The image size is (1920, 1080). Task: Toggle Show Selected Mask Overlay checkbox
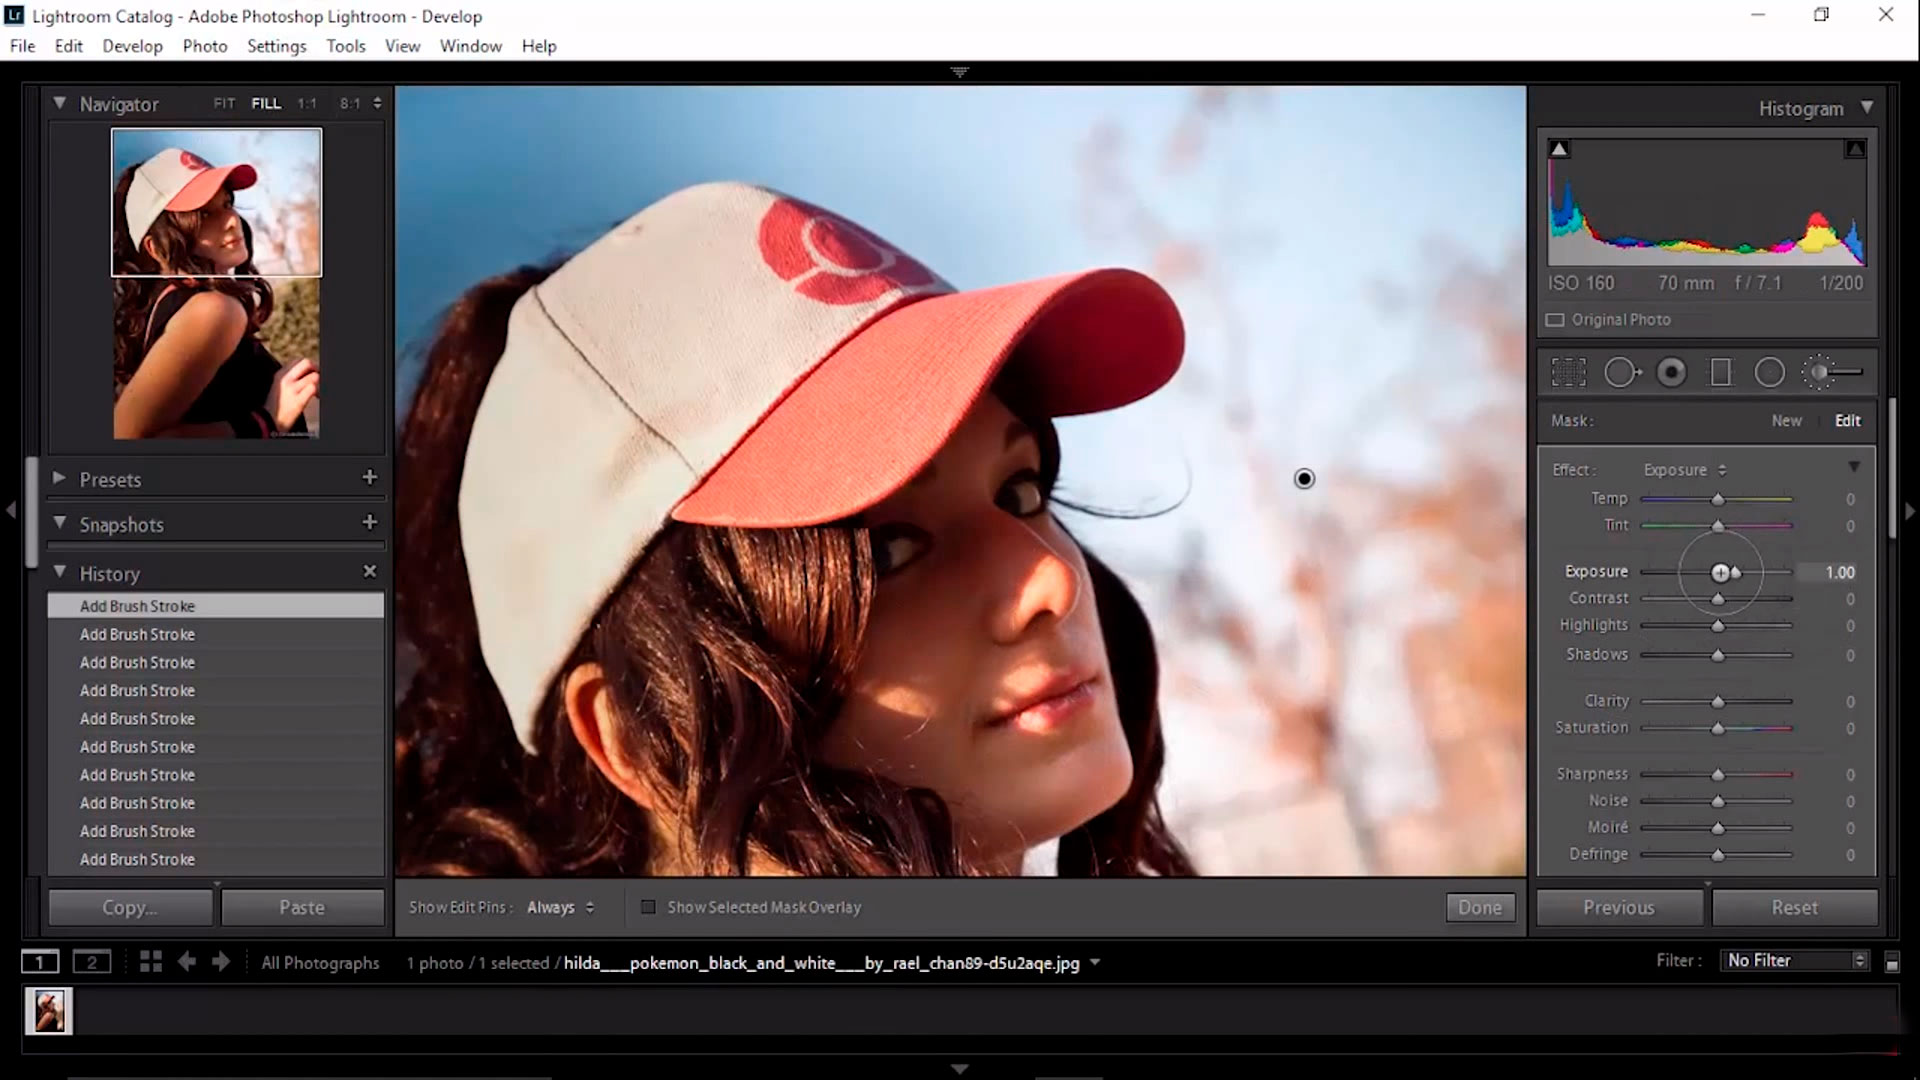coord(647,907)
